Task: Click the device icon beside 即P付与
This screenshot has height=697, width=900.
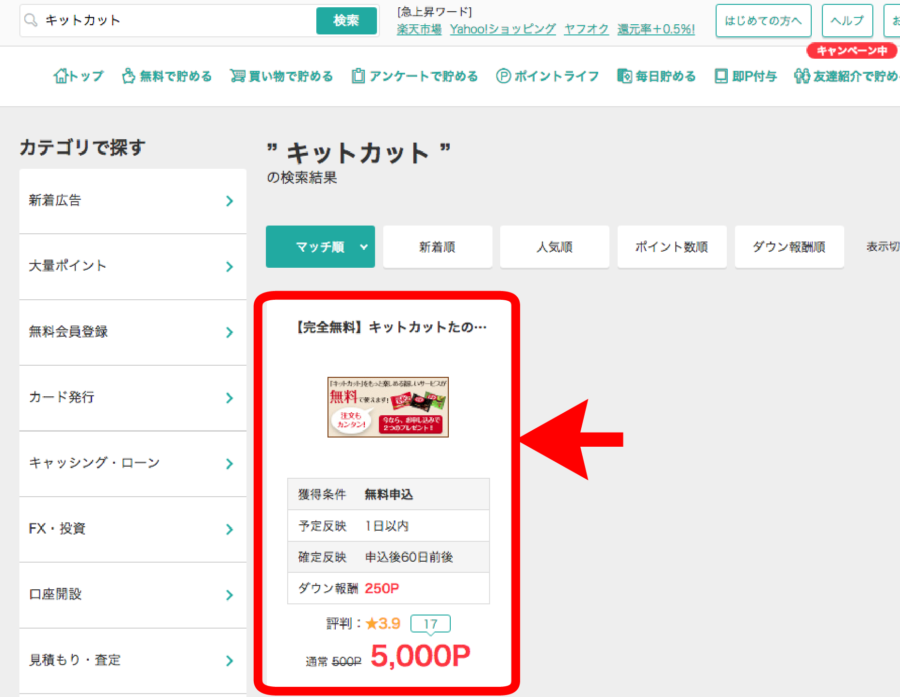Action: 721,76
